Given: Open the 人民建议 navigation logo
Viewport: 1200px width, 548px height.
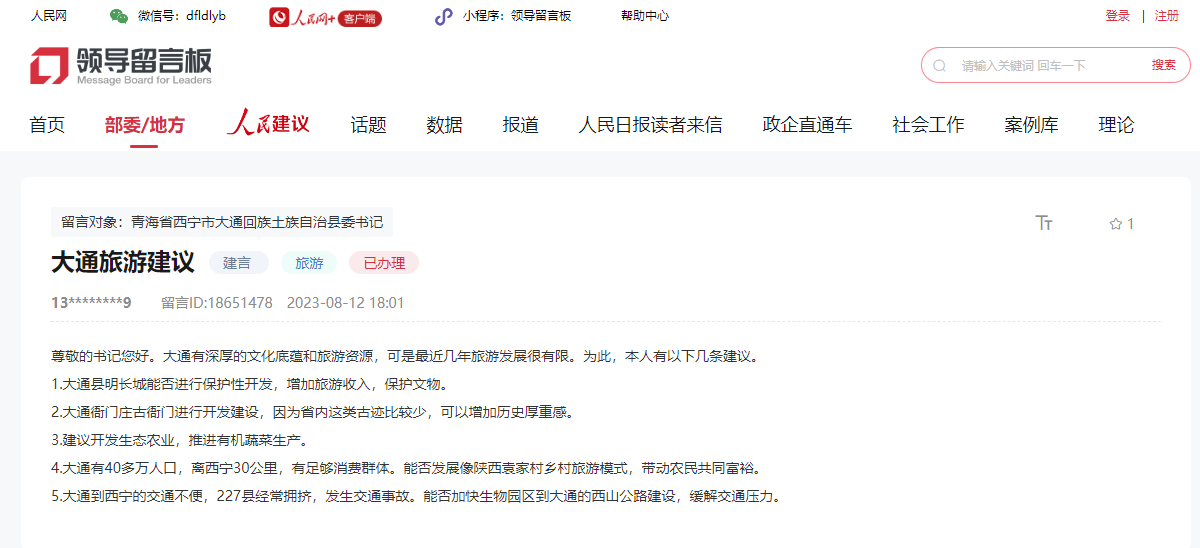Looking at the screenshot, I should point(268,124).
